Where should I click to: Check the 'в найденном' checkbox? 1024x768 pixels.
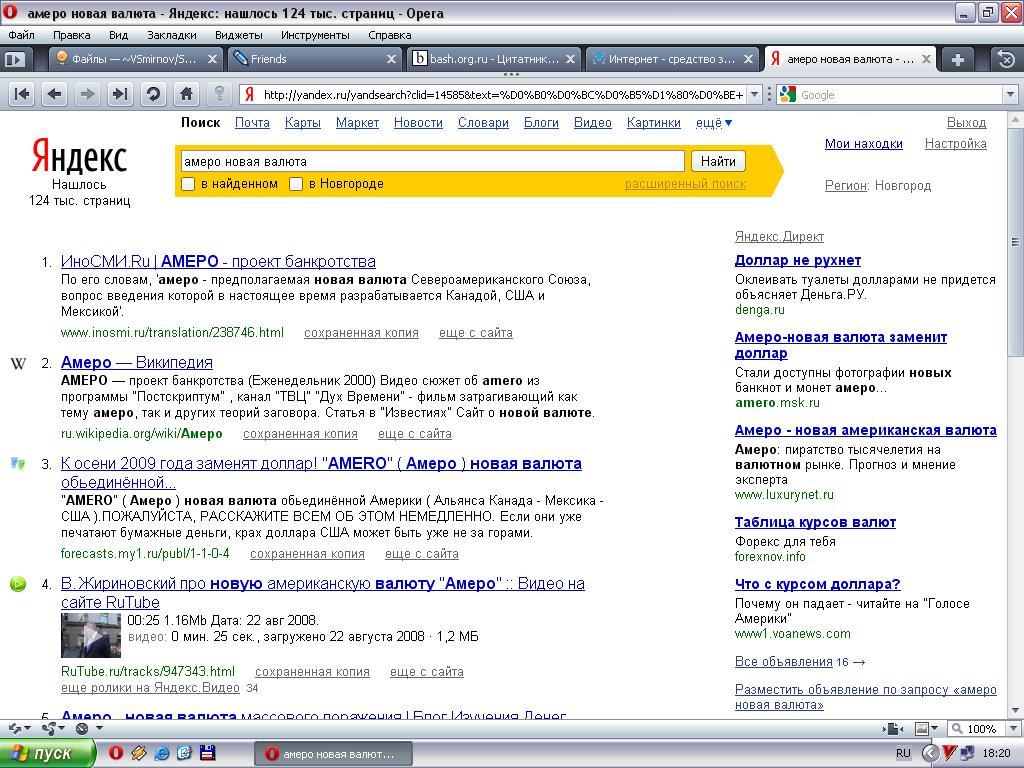pyautogui.click(x=188, y=184)
